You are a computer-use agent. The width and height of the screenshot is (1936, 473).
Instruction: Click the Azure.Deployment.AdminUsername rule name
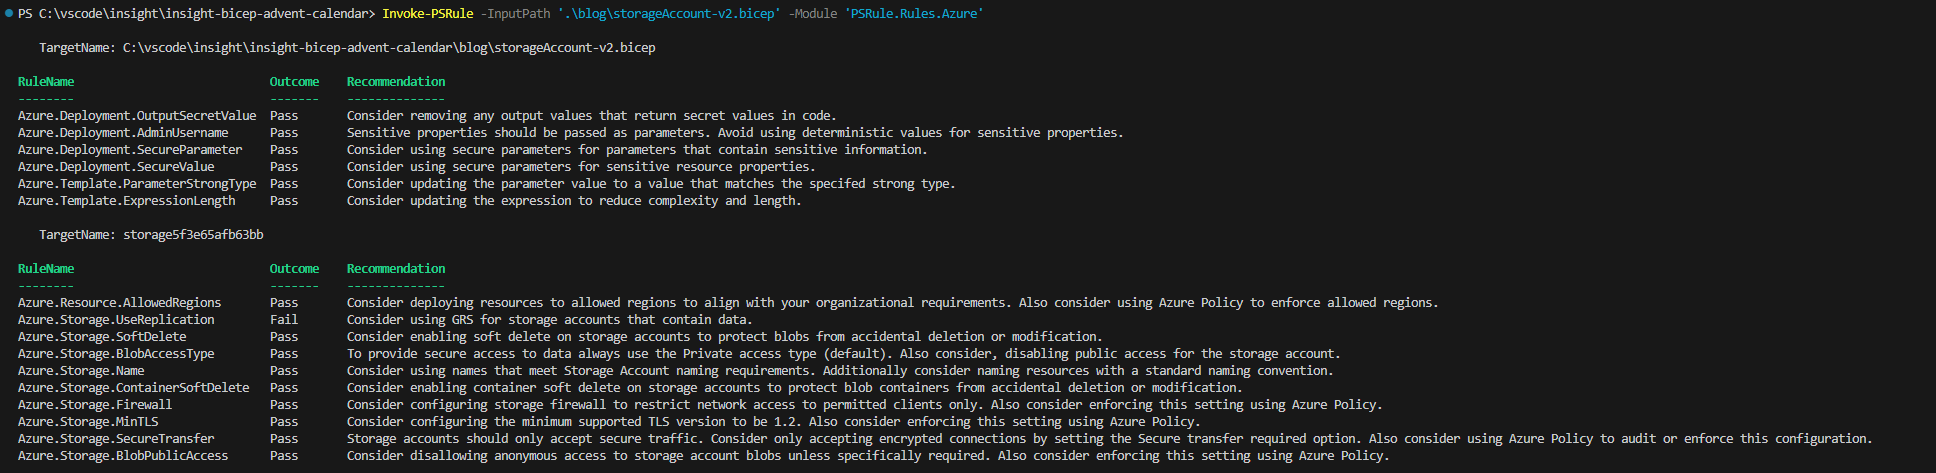pos(123,133)
